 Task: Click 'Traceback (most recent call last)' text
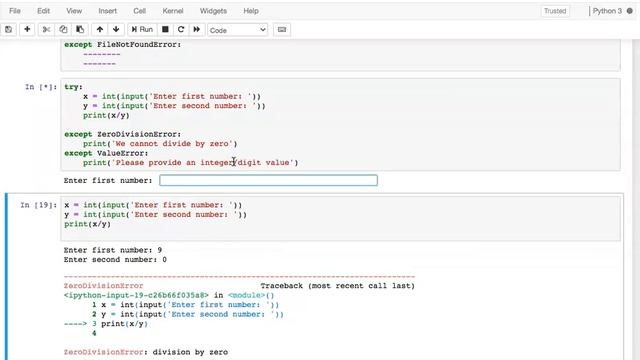338,286
